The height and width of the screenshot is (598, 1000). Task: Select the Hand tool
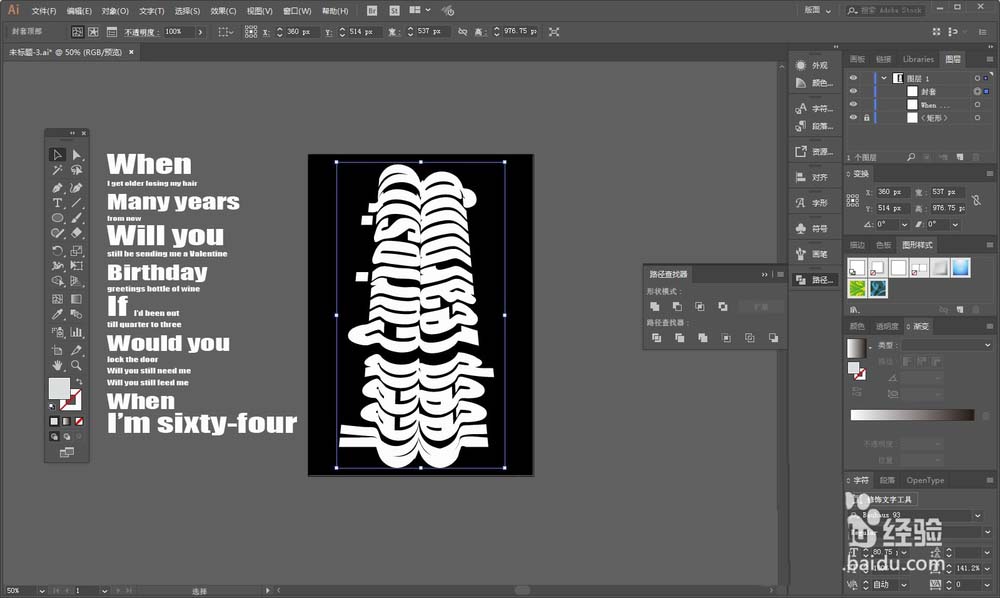click(57, 365)
